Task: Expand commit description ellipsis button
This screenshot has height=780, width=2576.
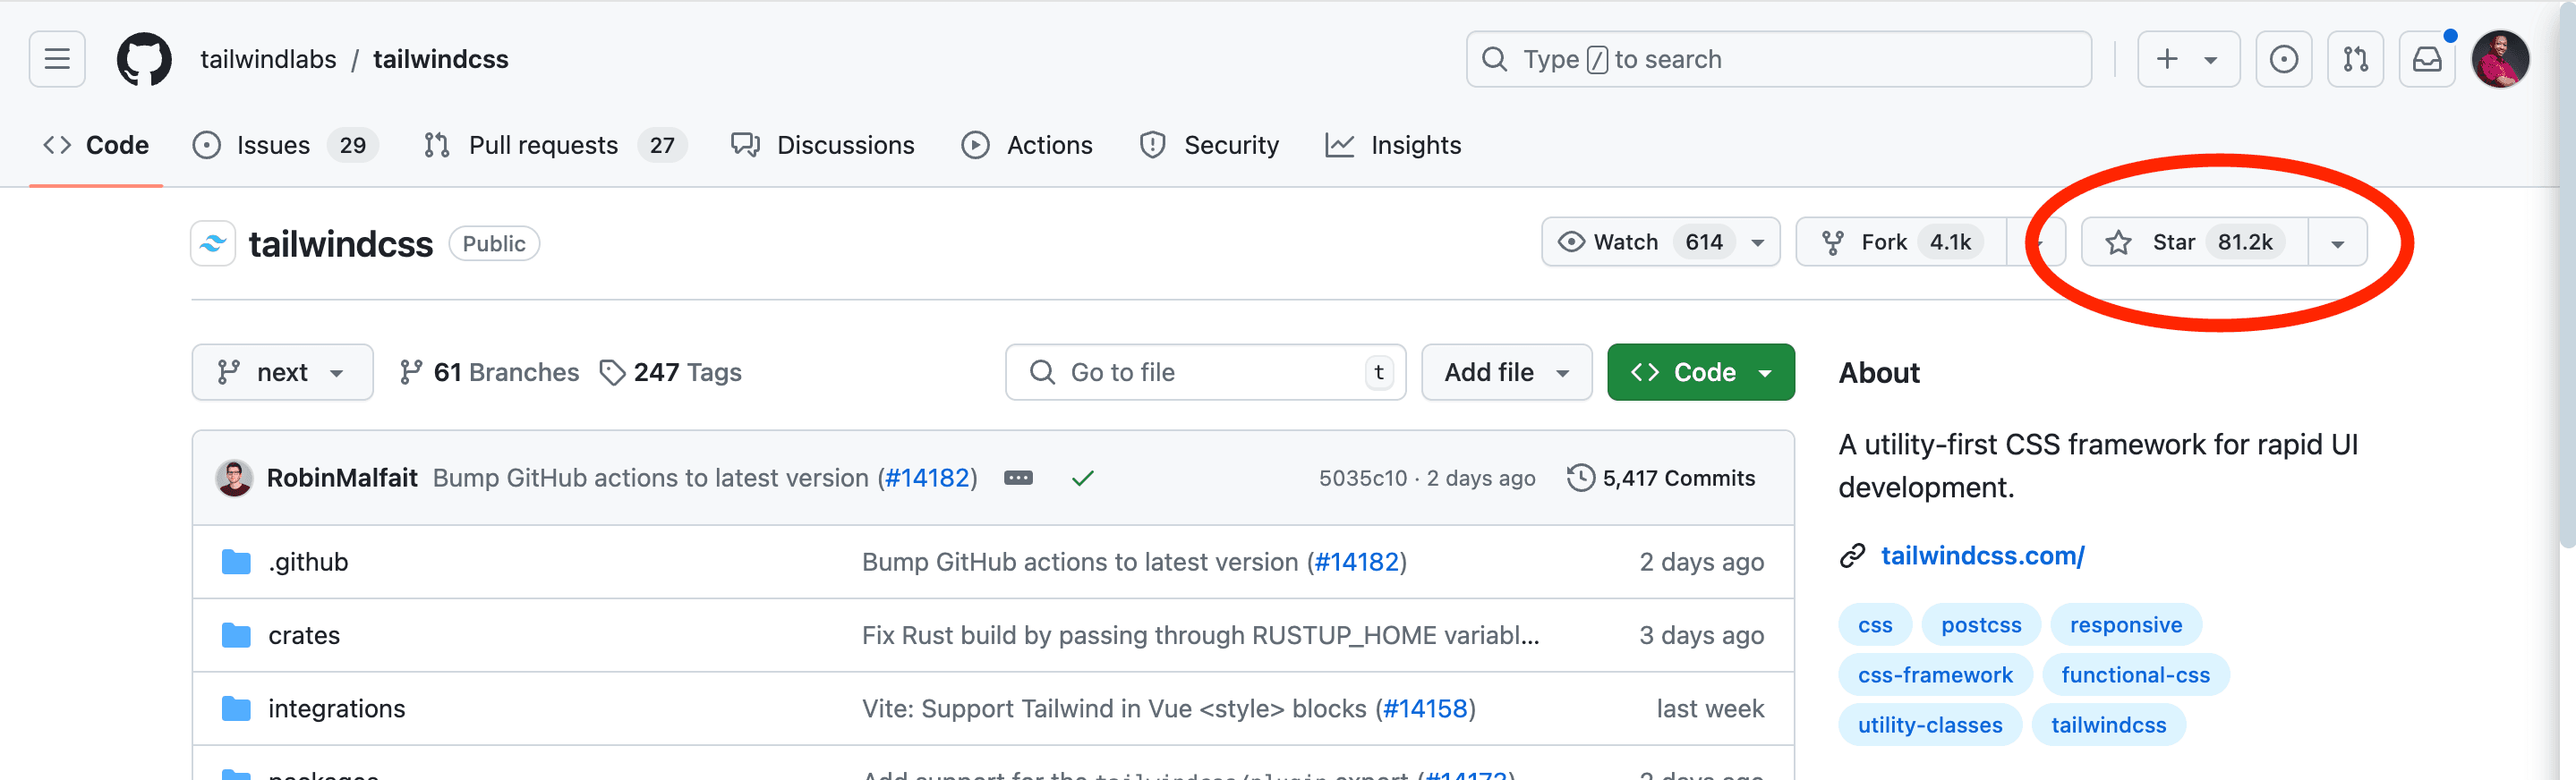Action: [x=1018, y=478]
